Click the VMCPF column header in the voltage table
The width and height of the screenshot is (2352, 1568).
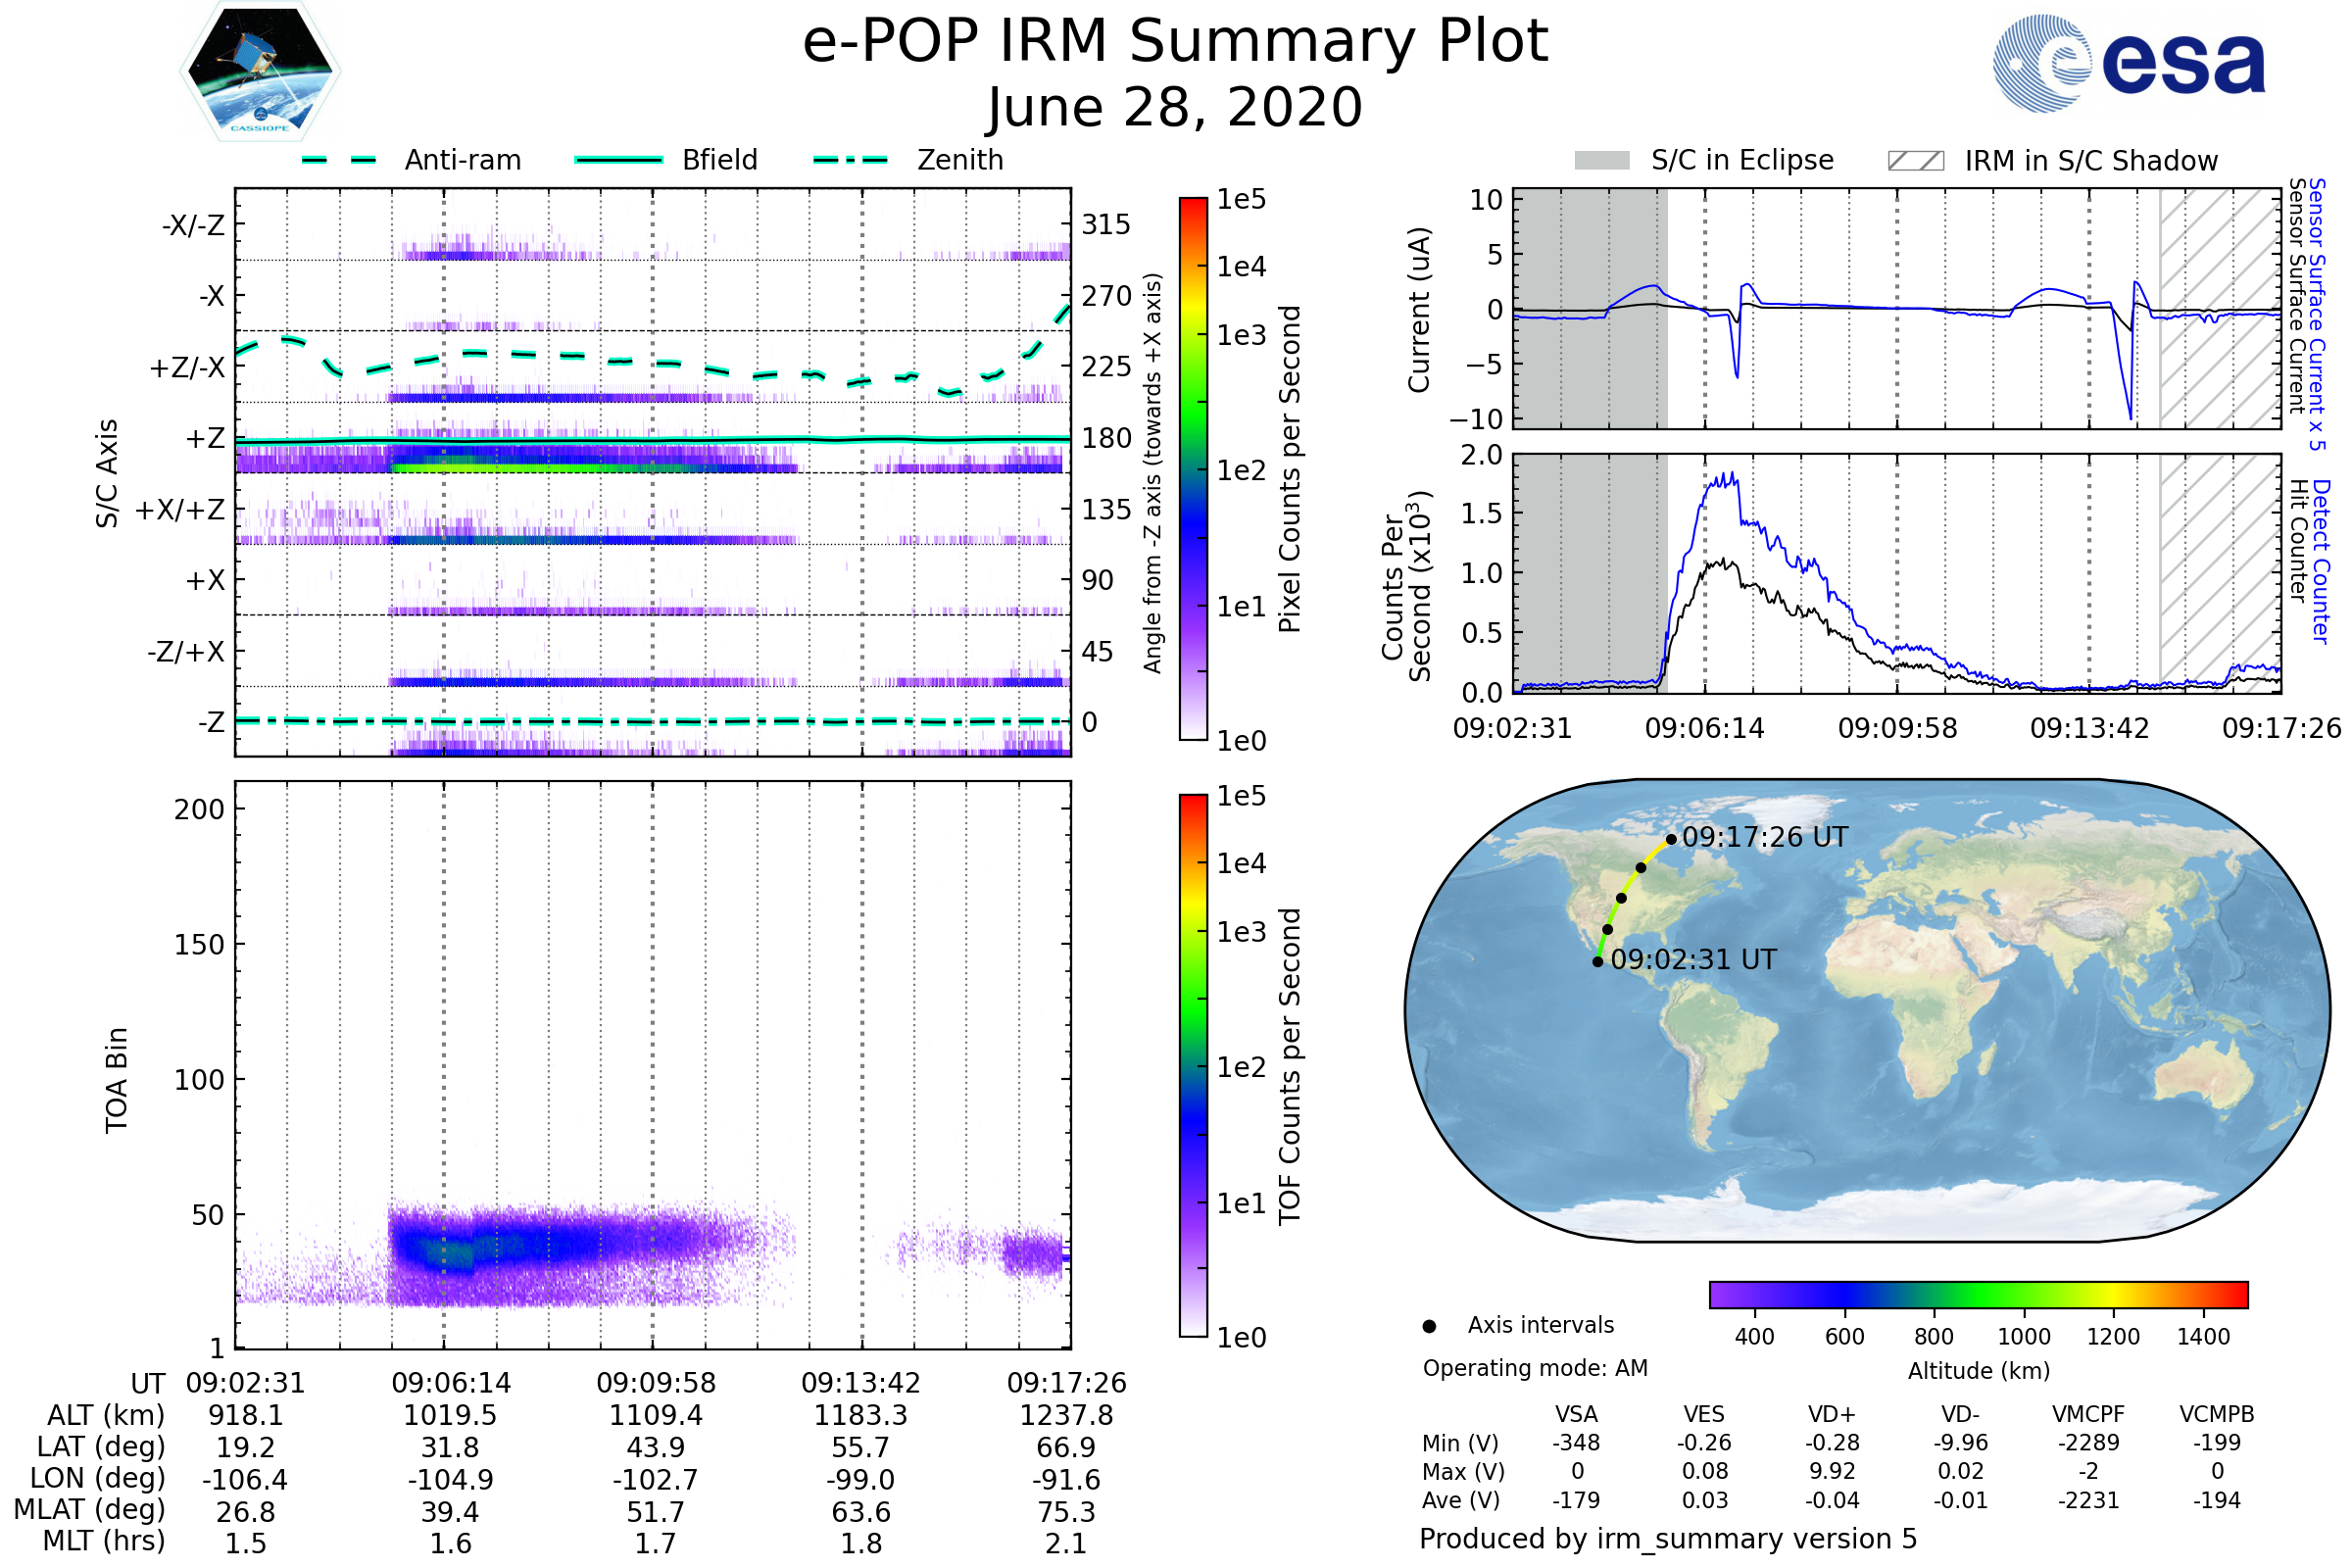(2088, 1414)
